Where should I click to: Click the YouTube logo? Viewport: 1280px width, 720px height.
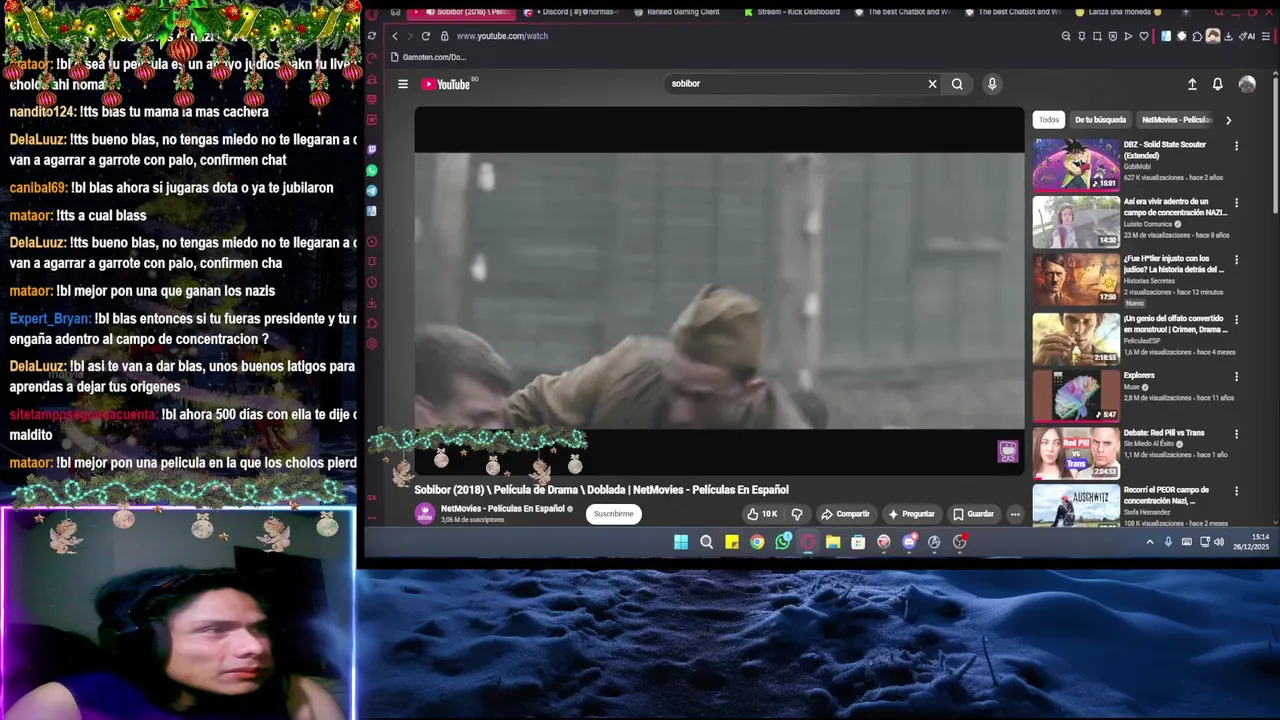pyautogui.click(x=446, y=84)
